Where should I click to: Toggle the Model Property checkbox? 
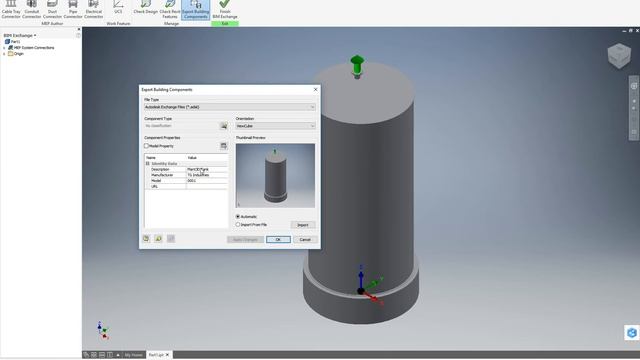click(146, 146)
